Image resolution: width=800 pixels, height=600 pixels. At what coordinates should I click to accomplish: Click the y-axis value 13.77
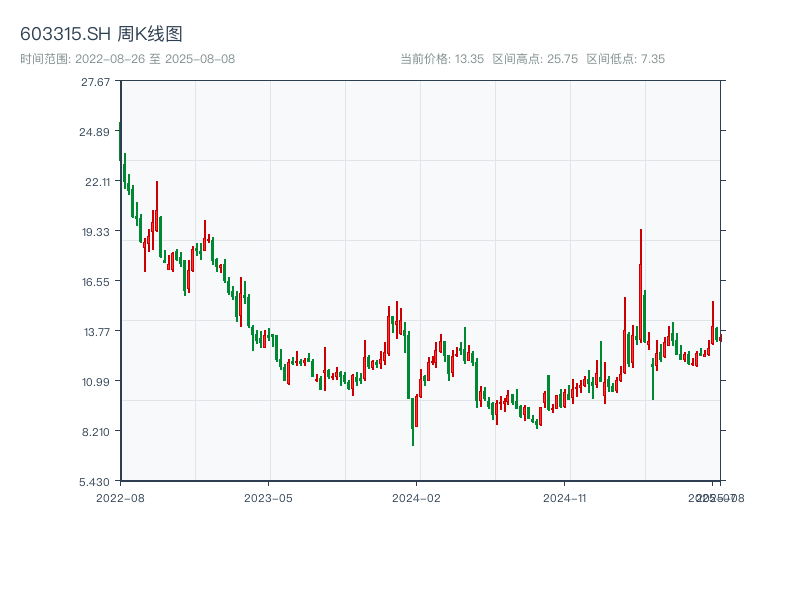point(97,332)
